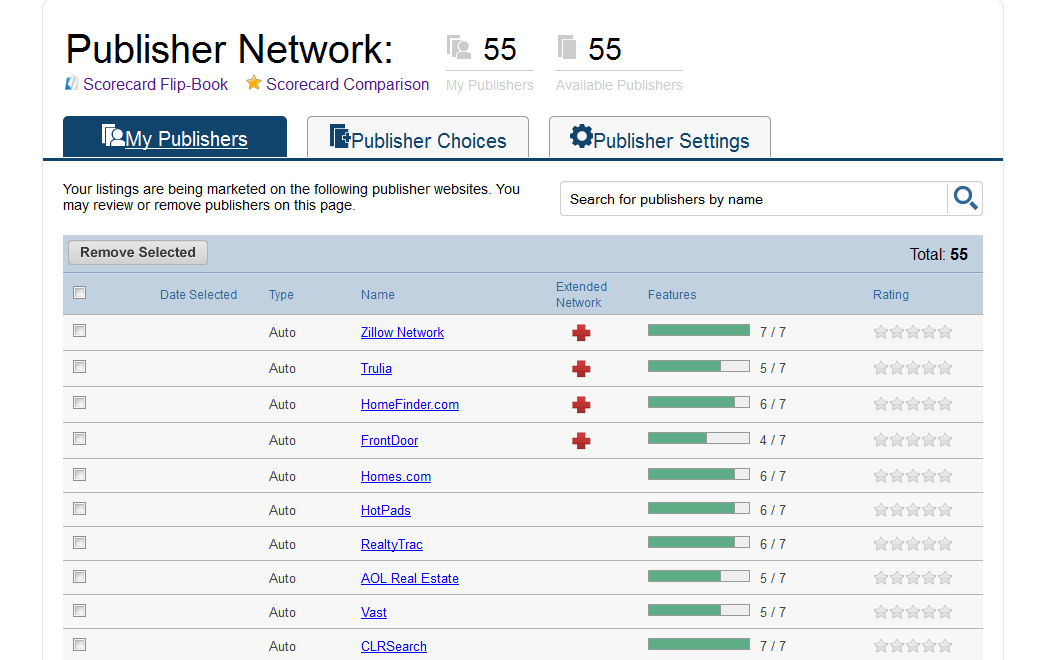Image resolution: width=1046 pixels, height=660 pixels.
Task: Open the Homes.com publisher link
Action: pyautogui.click(x=396, y=476)
